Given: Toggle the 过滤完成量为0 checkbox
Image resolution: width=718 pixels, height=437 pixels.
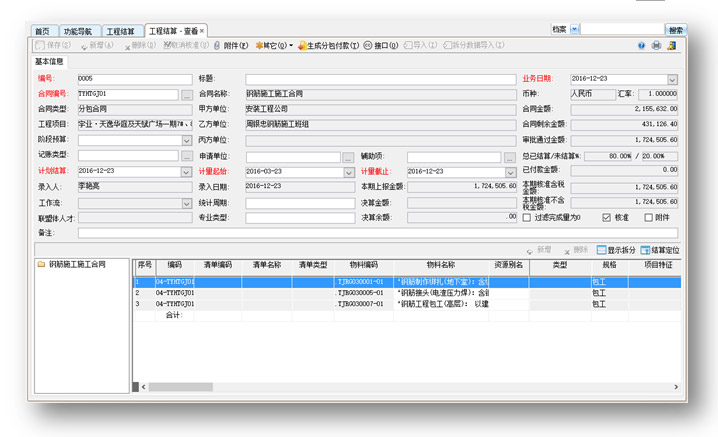Looking at the screenshot, I should (x=527, y=218).
